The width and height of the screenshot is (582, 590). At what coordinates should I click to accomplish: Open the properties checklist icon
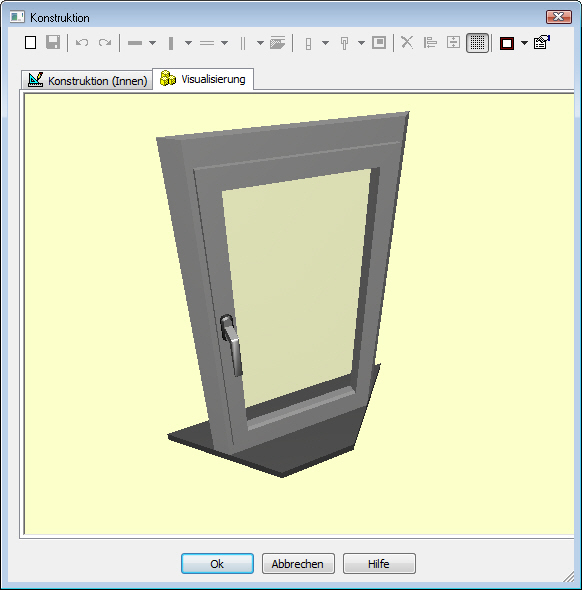(x=541, y=42)
